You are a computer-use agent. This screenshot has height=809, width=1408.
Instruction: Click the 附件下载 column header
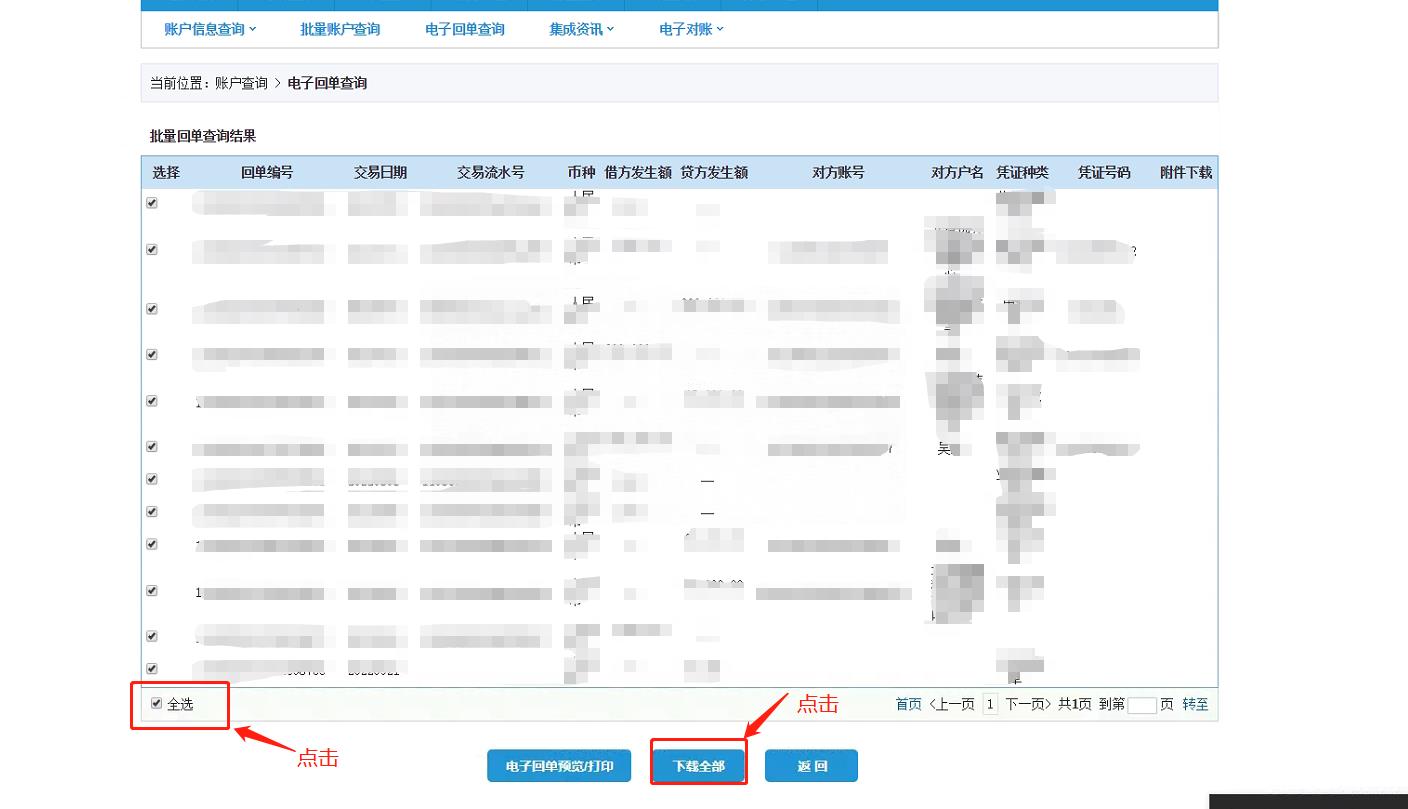1186,172
